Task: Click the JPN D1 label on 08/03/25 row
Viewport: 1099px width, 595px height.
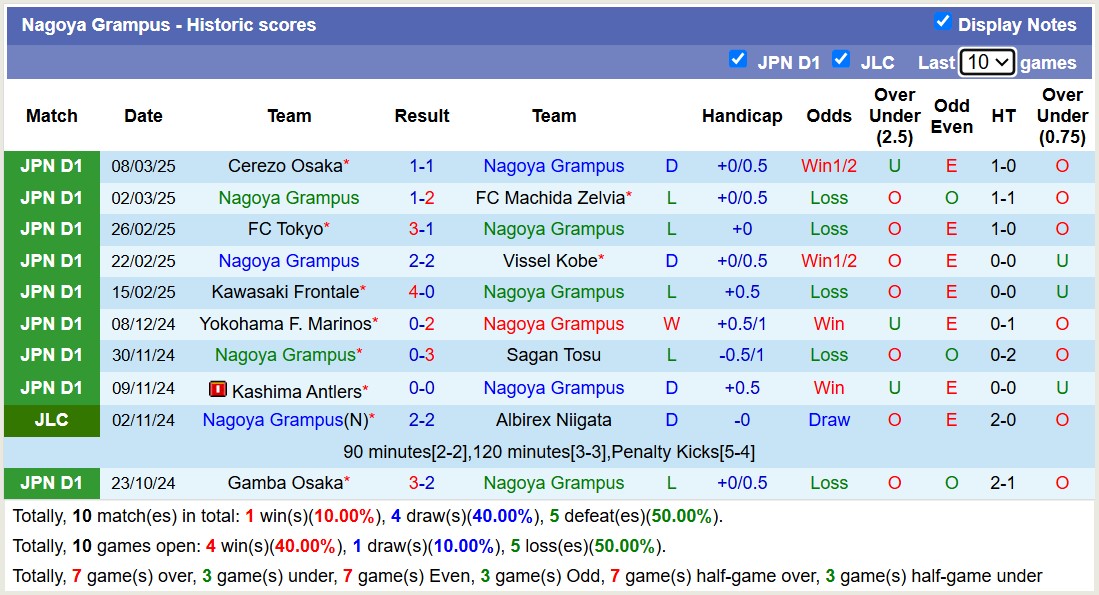Action: pyautogui.click(x=52, y=166)
